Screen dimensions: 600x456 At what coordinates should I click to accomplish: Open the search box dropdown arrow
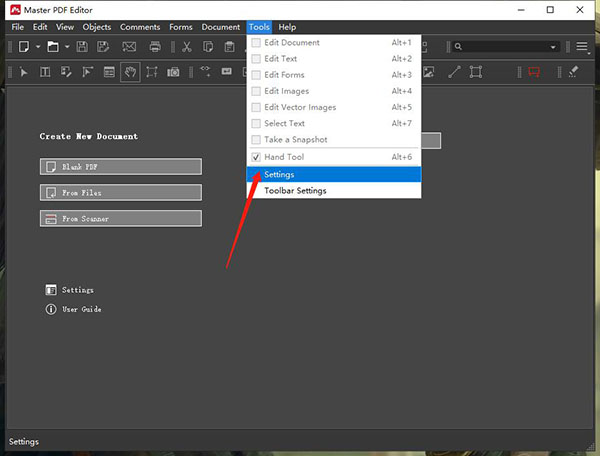coord(553,47)
